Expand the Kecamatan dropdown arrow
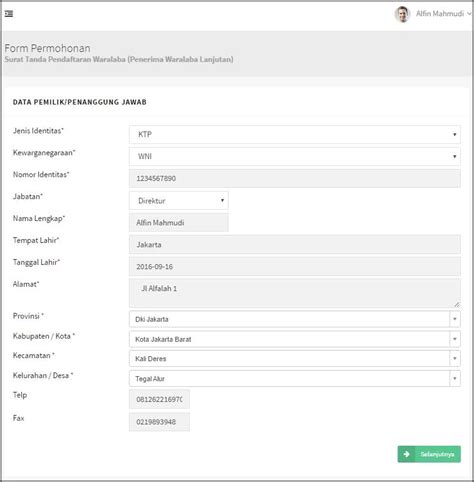Screen dimensions: 474x482 455,358
